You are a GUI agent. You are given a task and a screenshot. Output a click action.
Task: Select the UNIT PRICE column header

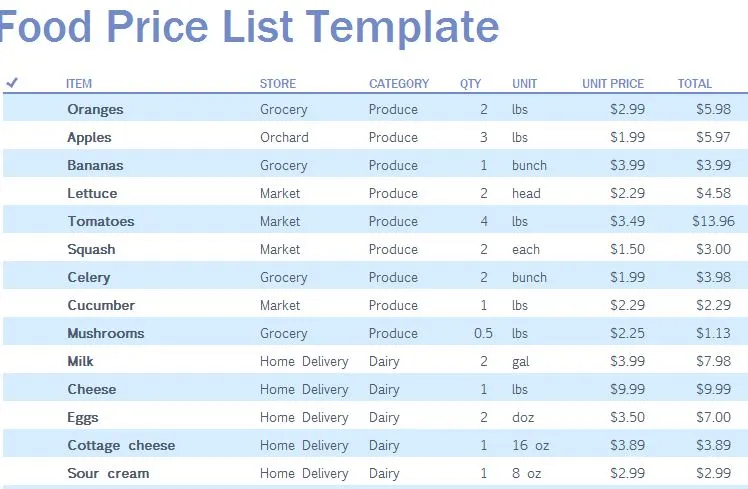coord(613,84)
